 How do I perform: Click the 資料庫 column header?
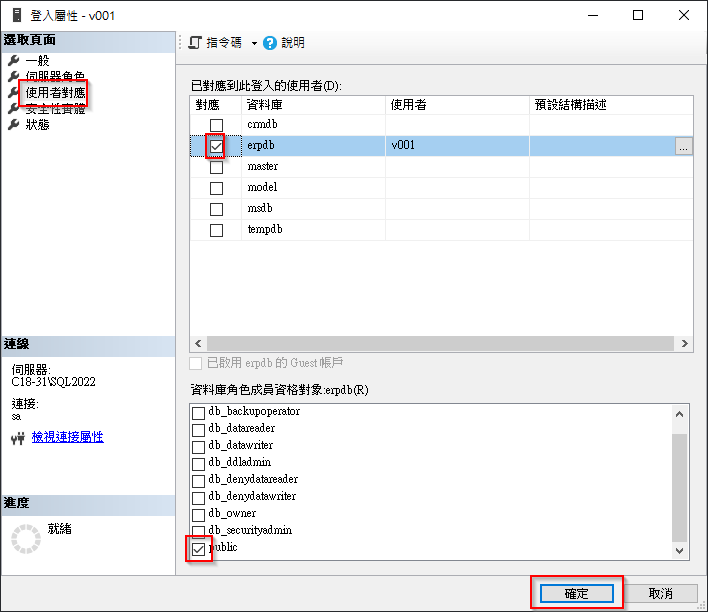pos(313,105)
